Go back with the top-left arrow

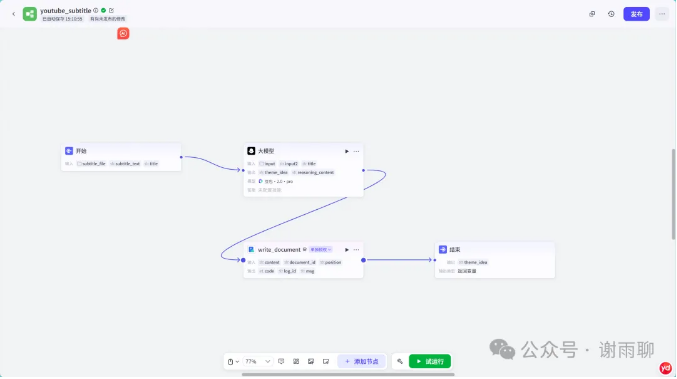pyautogui.click(x=13, y=14)
